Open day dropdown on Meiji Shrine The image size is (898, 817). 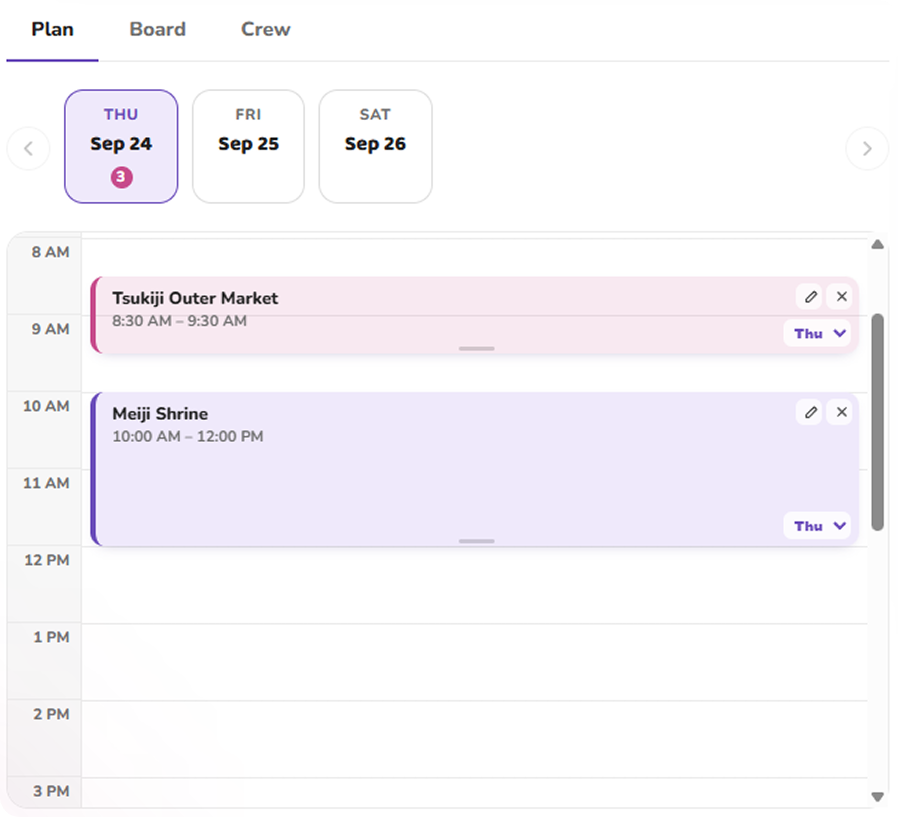(x=818, y=526)
